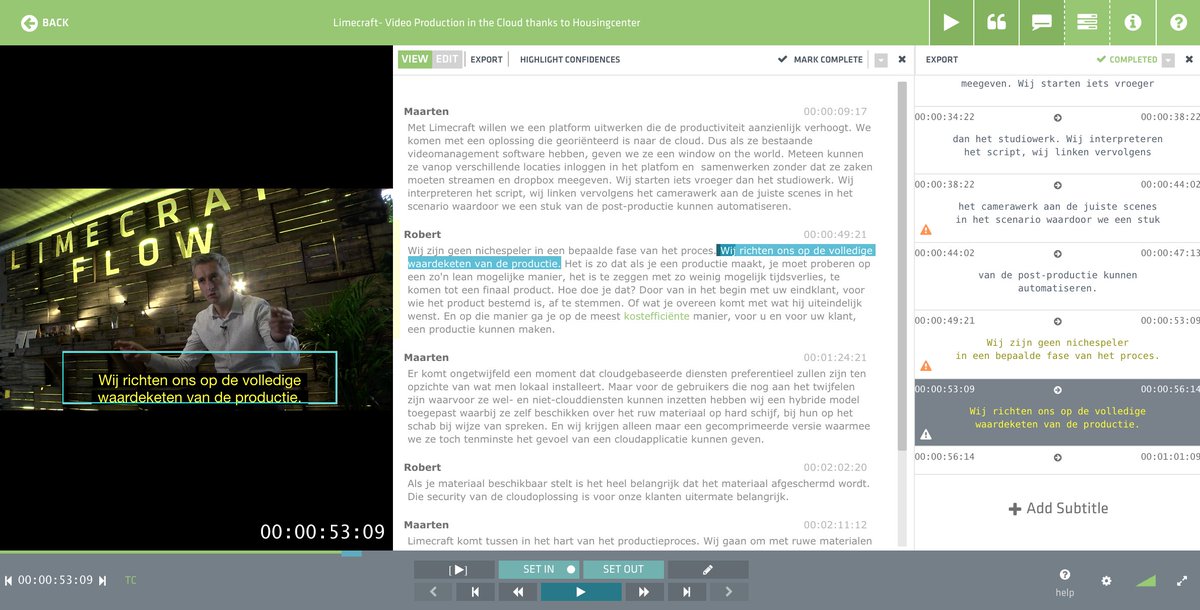Open the subtitle list panel icon

pos(1087,22)
